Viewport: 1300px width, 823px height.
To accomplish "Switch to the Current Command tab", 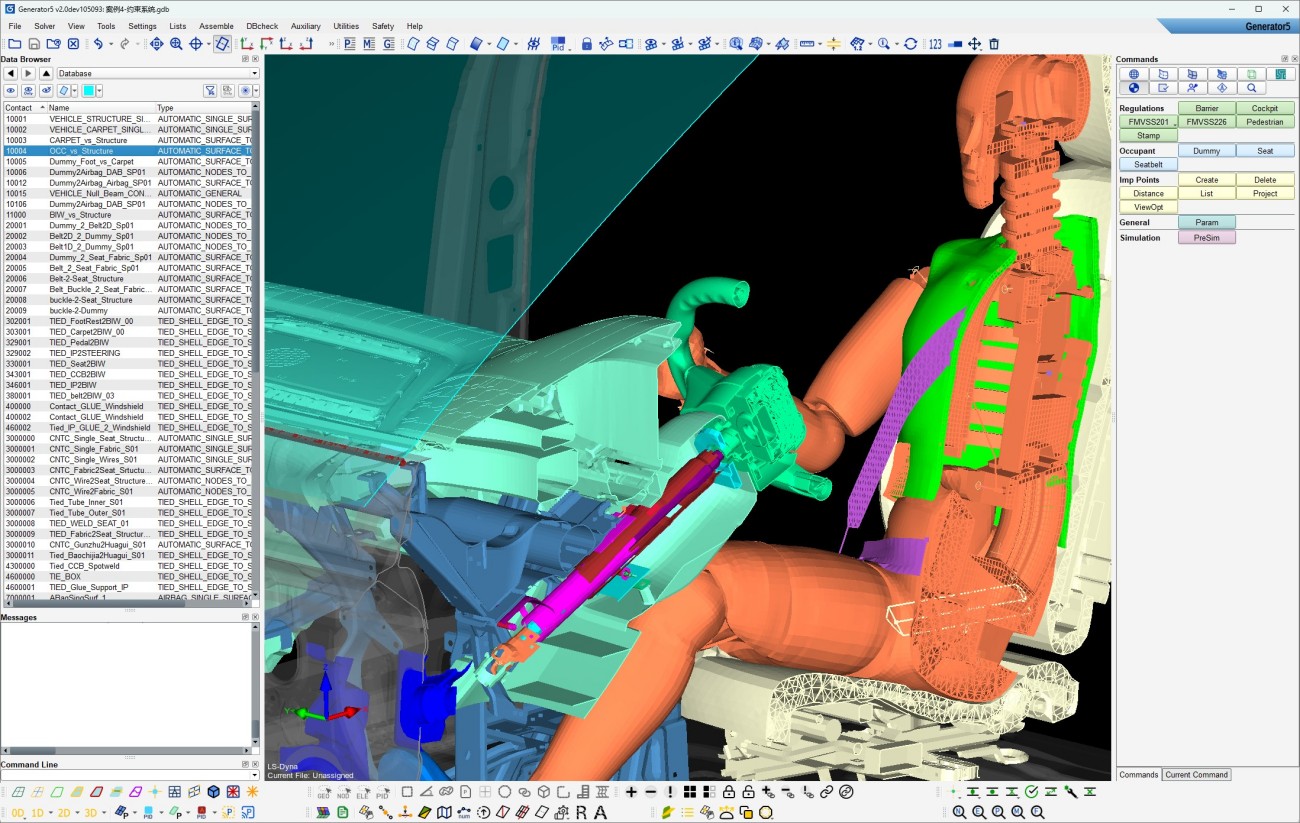I will point(1196,774).
